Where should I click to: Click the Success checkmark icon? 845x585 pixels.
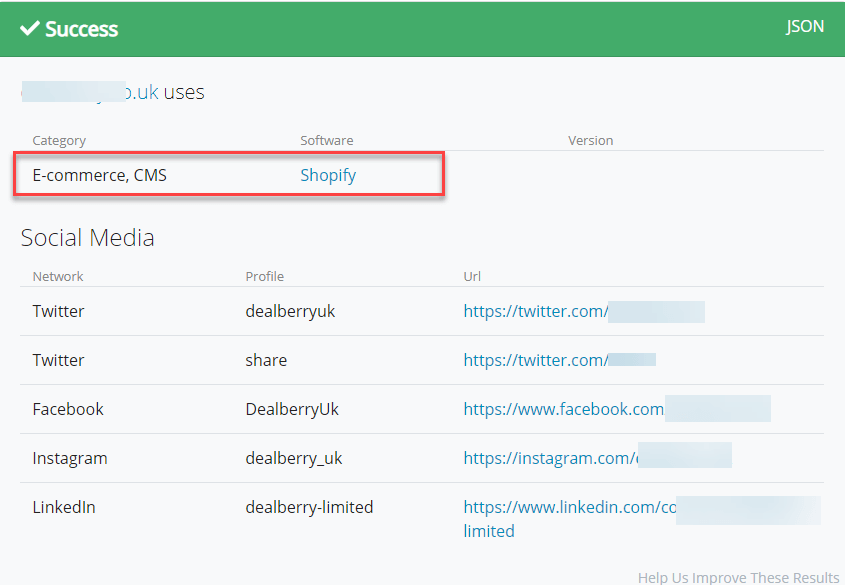pos(30,28)
